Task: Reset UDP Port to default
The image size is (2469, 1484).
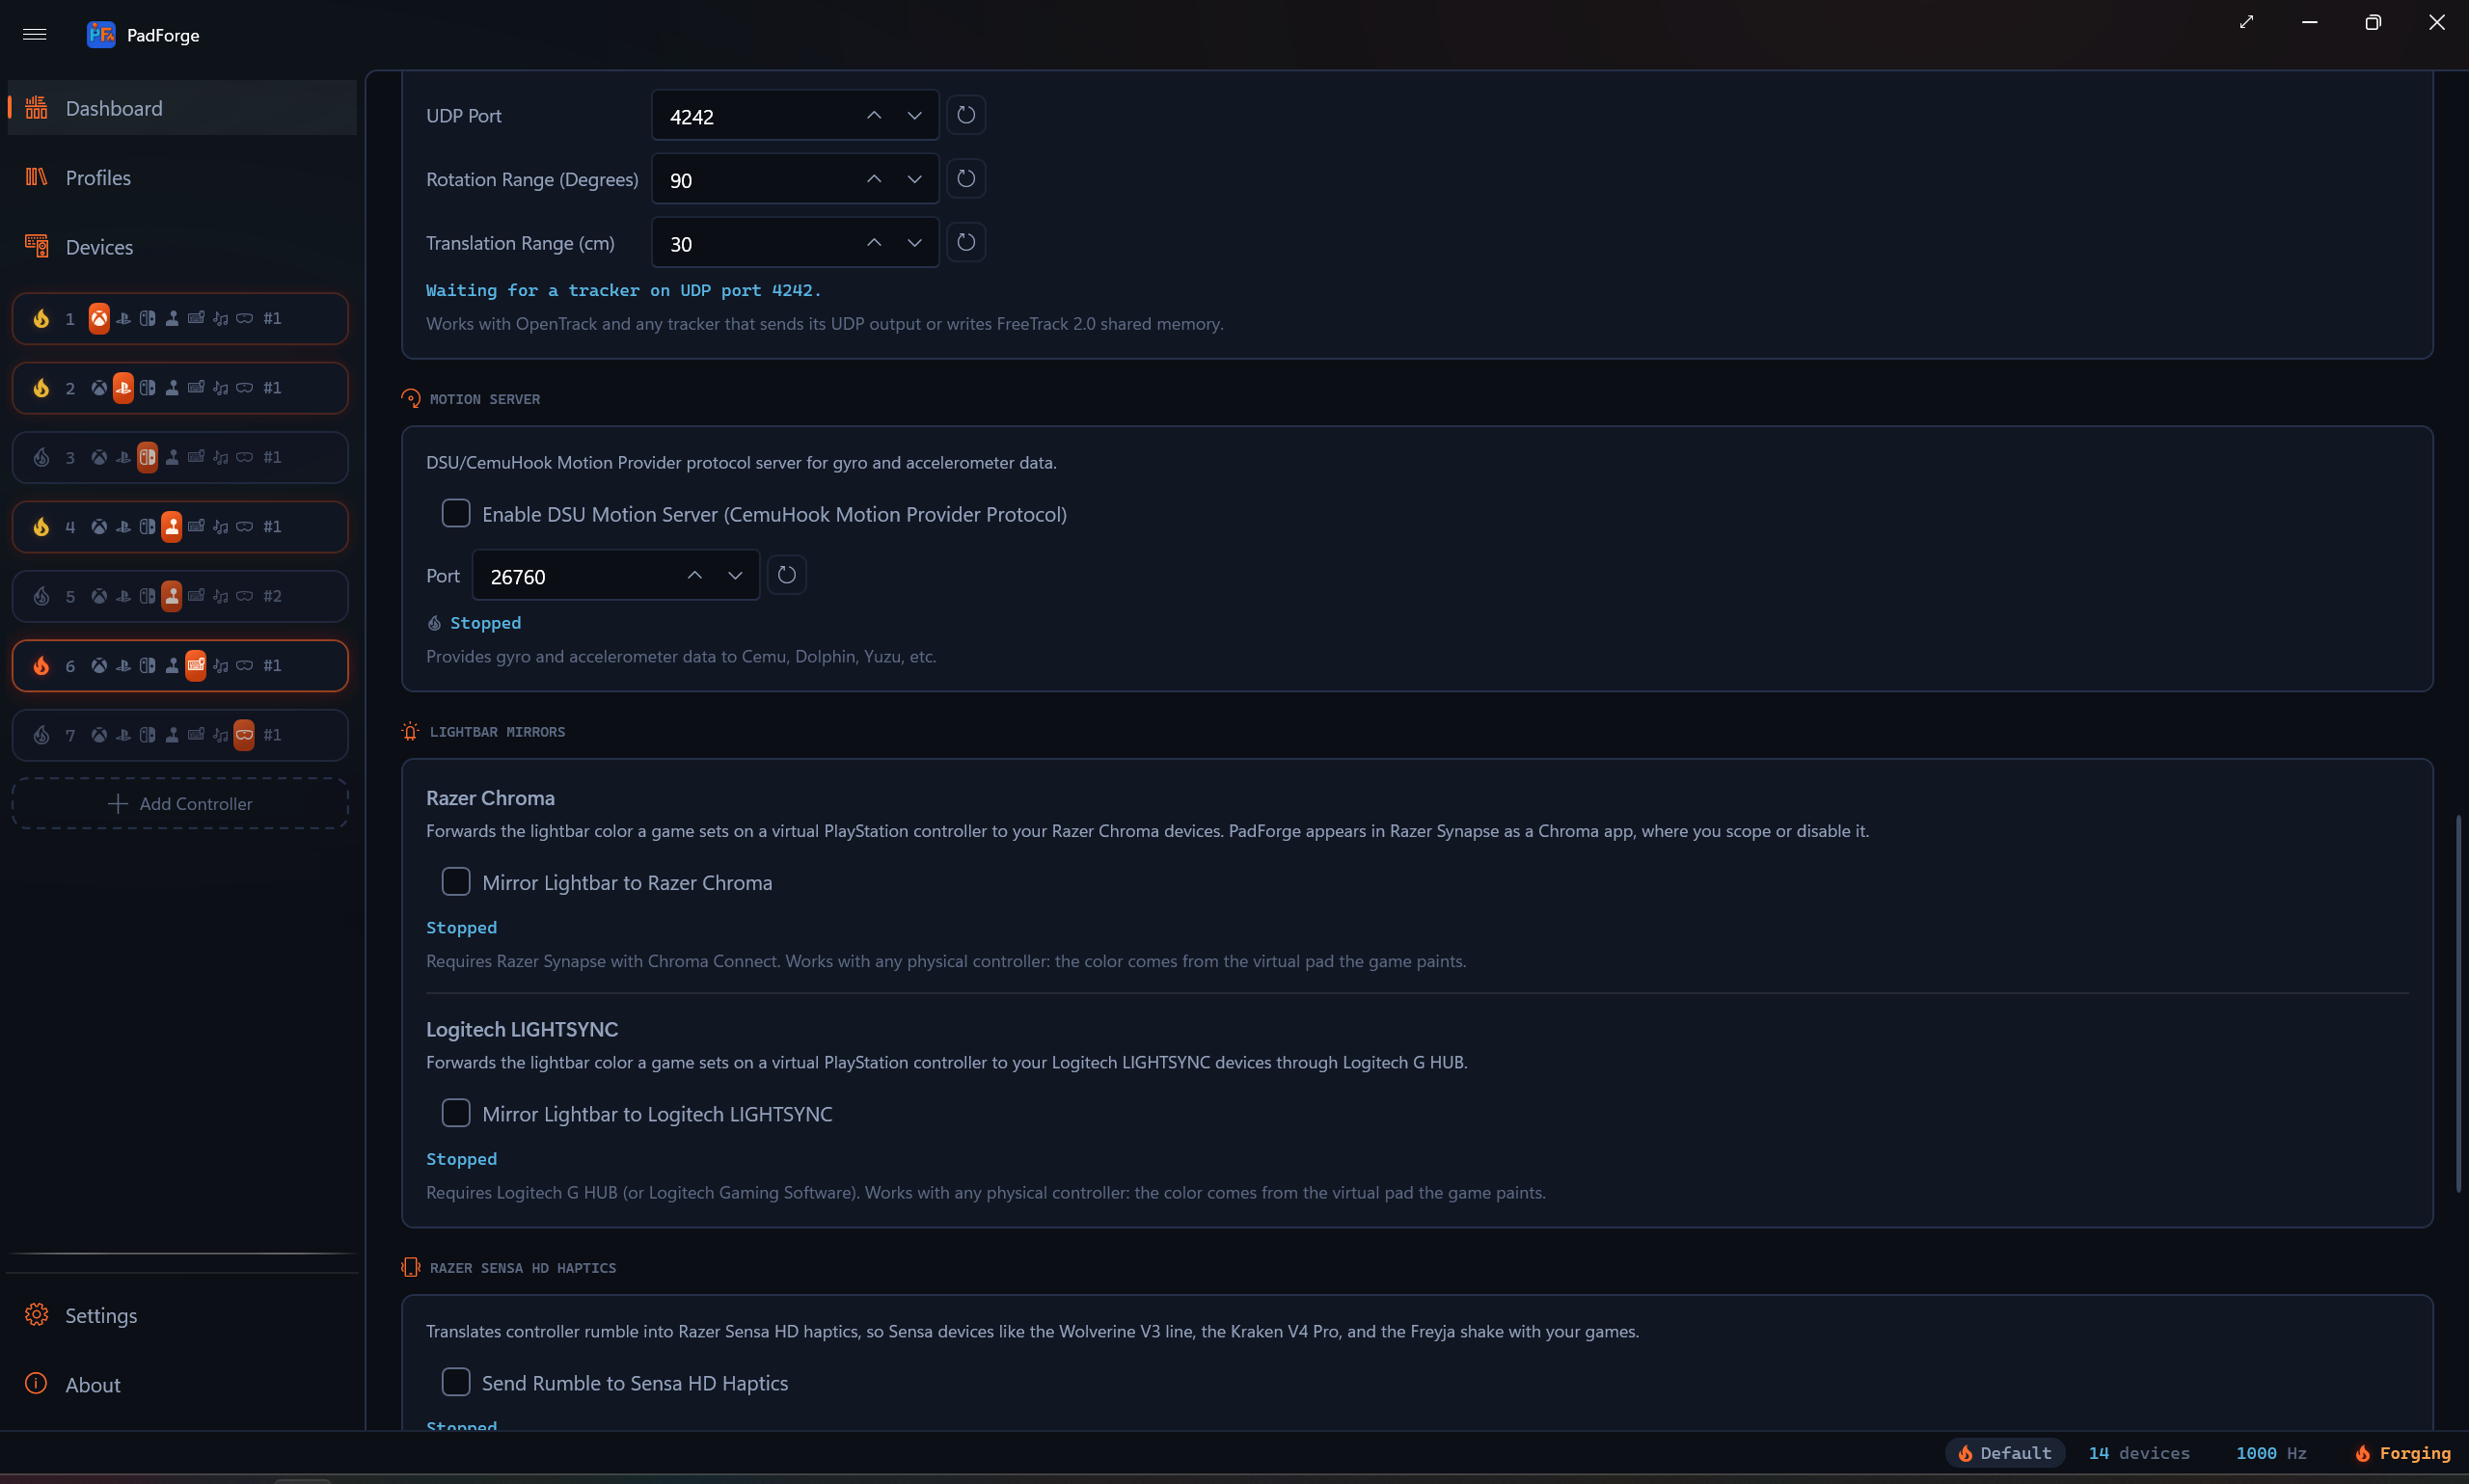Action: [x=966, y=115]
